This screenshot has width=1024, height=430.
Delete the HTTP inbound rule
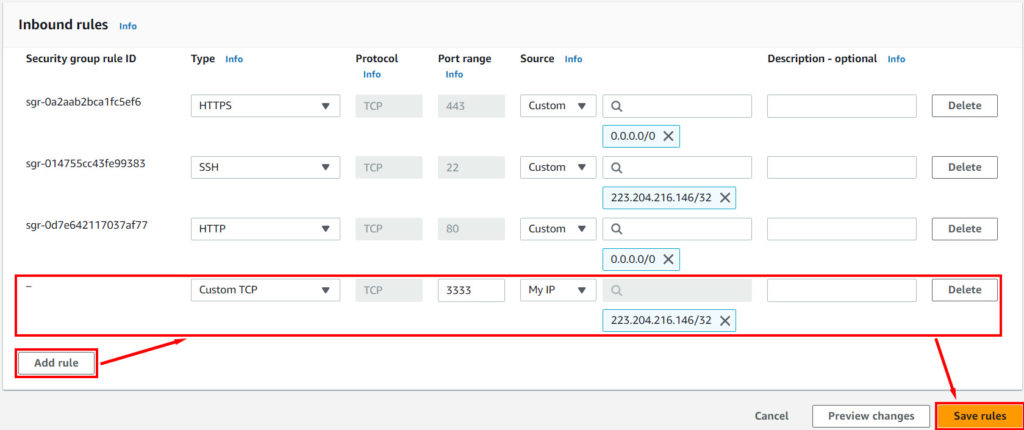965,229
